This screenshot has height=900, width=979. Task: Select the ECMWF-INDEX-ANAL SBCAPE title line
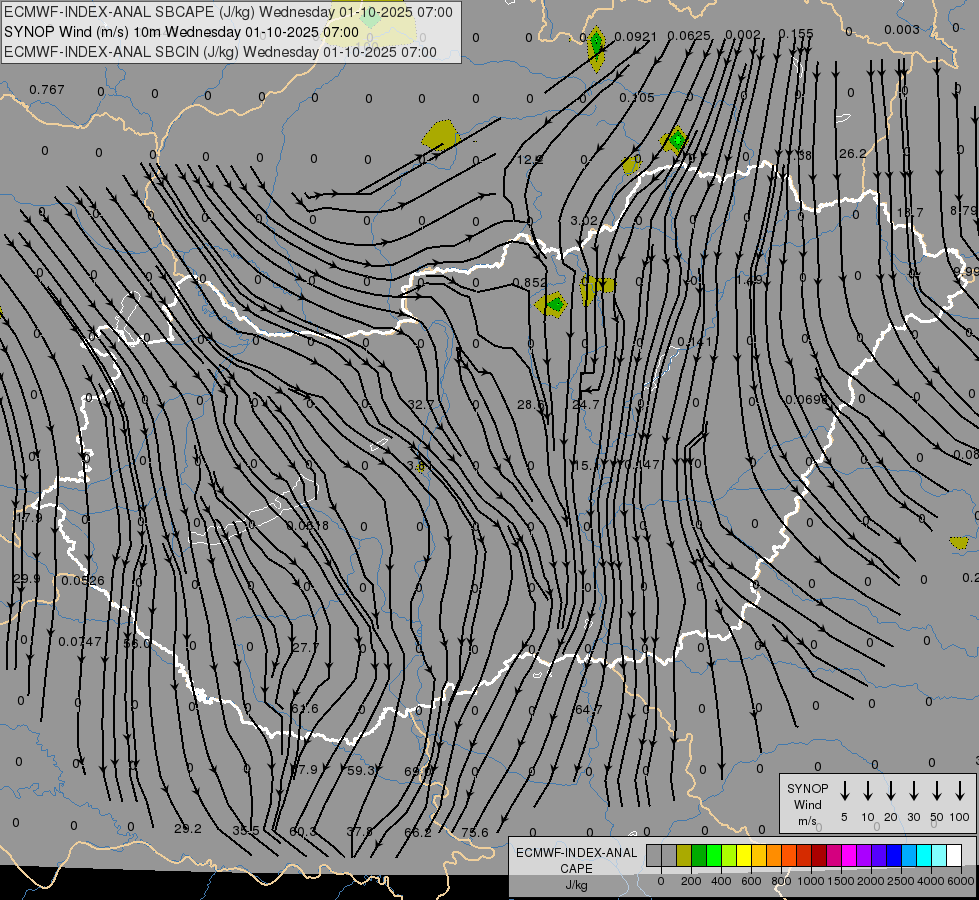(x=228, y=12)
